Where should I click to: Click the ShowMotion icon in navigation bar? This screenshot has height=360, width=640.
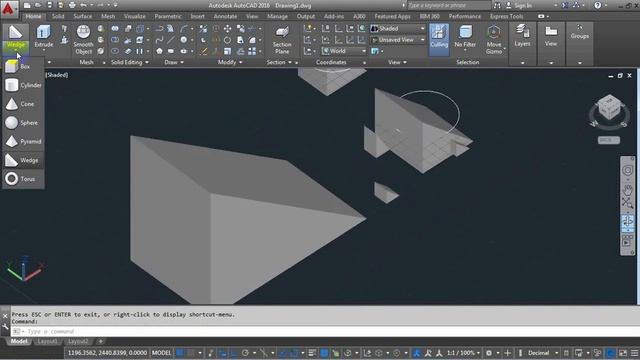(x=627, y=240)
